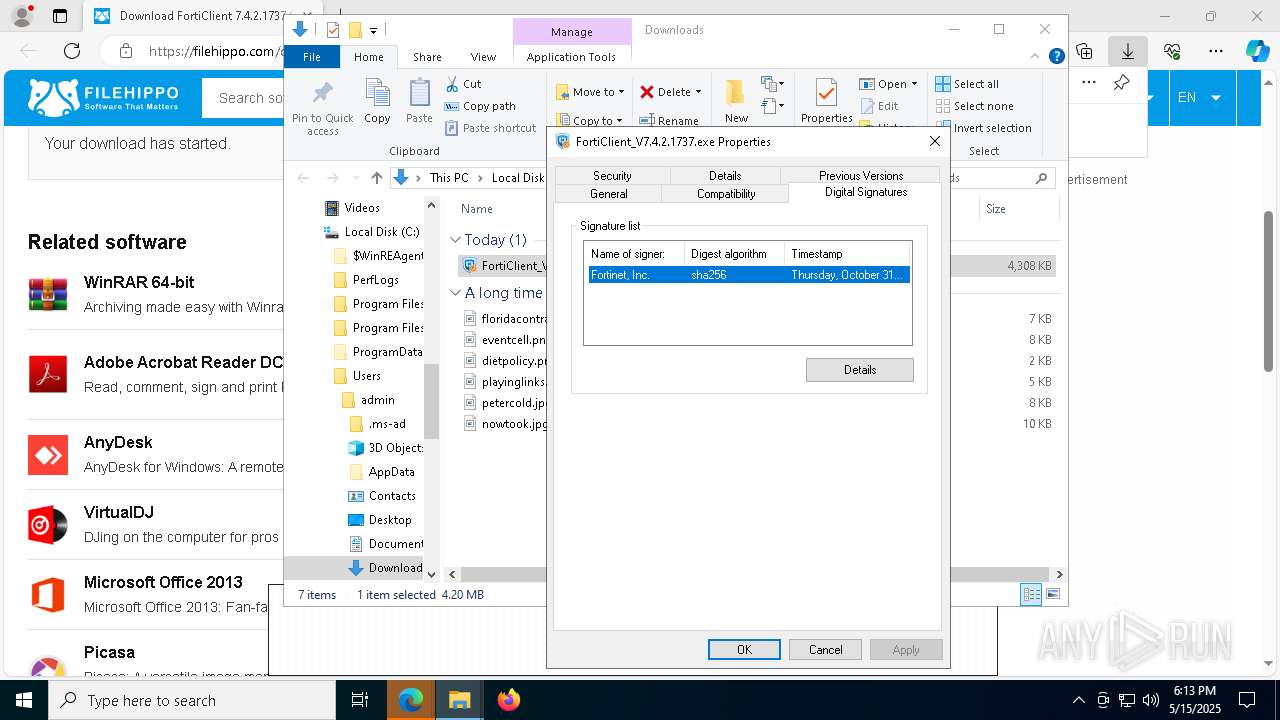Switch to details view button

(x=1031, y=595)
